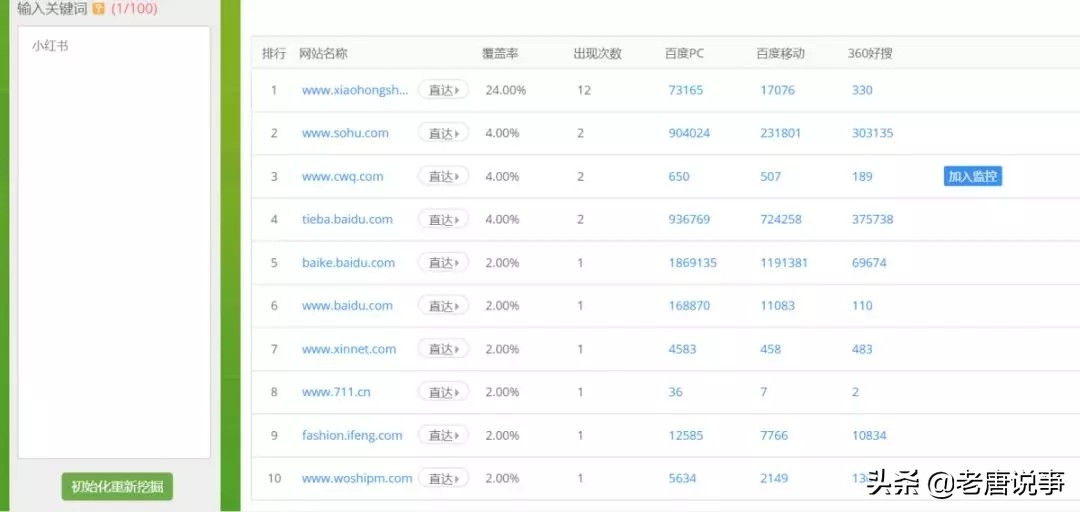Click 直达 button for xiaohongshu row
1080x512 pixels.
coord(444,90)
